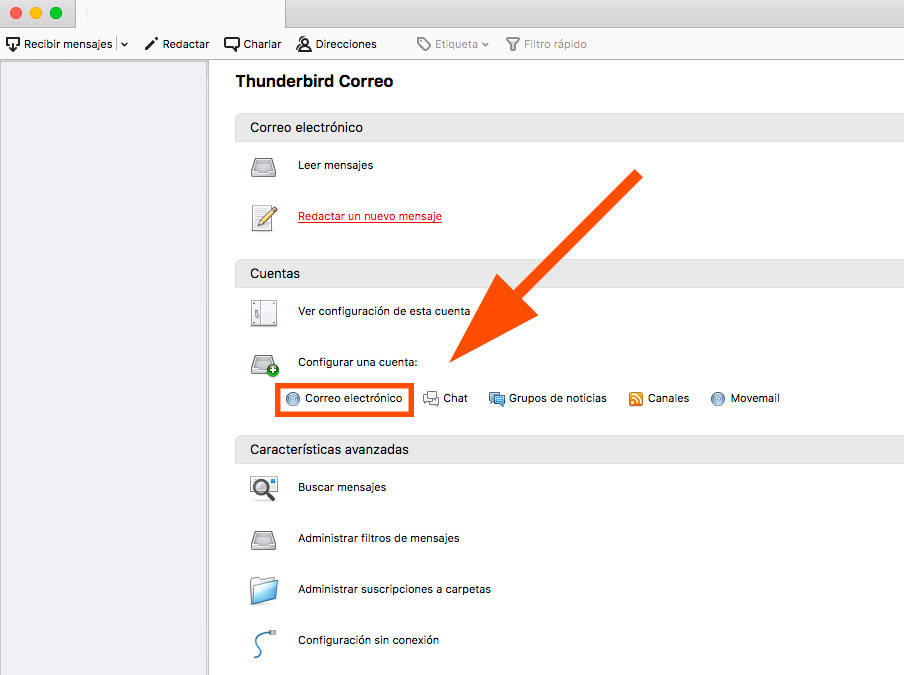Viewport: 904px width, 675px height.
Task: Click the Leer mensajes envelope icon
Action: (263, 166)
